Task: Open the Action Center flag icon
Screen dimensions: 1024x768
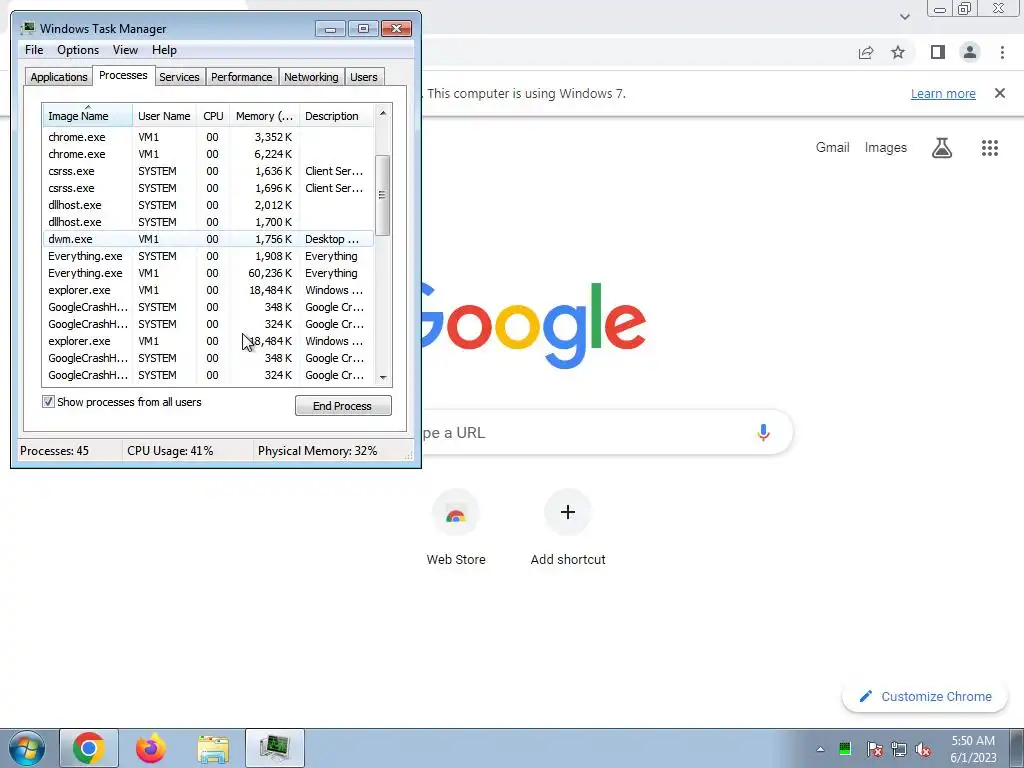Action: (x=874, y=749)
